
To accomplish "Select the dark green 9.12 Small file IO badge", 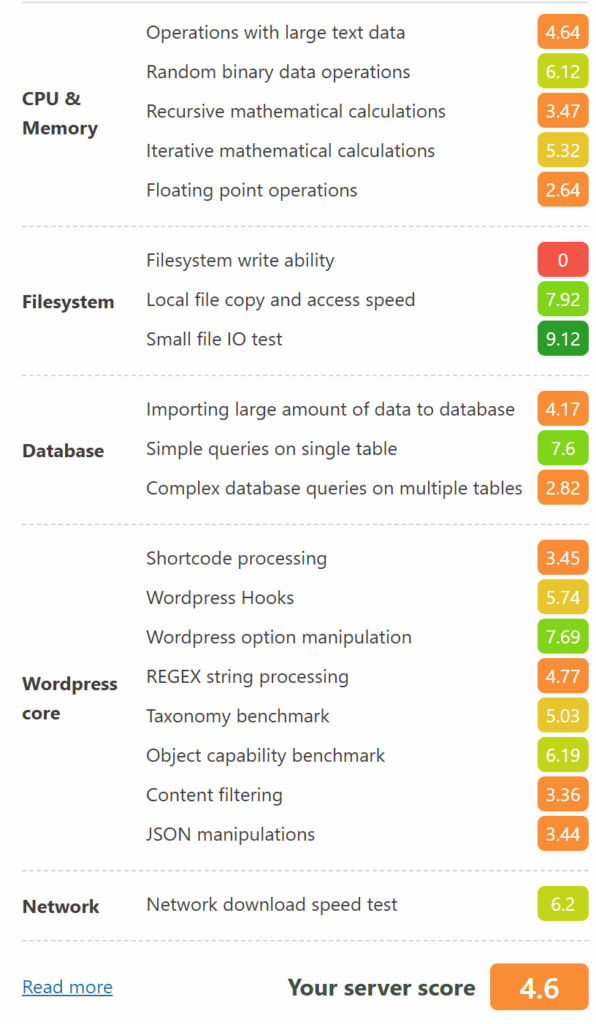I will click(x=563, y=338).
